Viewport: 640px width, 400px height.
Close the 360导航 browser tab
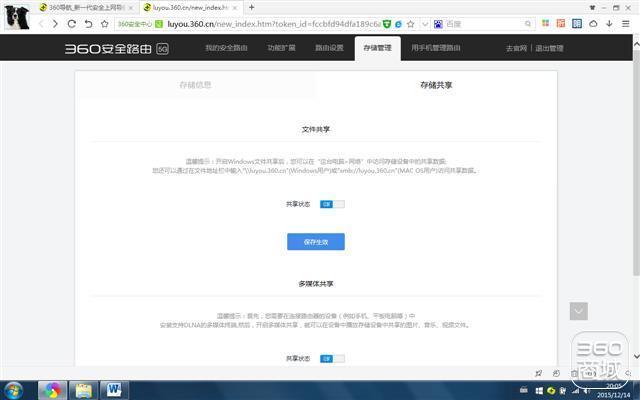pyautogui.click(x=131, y=8)
